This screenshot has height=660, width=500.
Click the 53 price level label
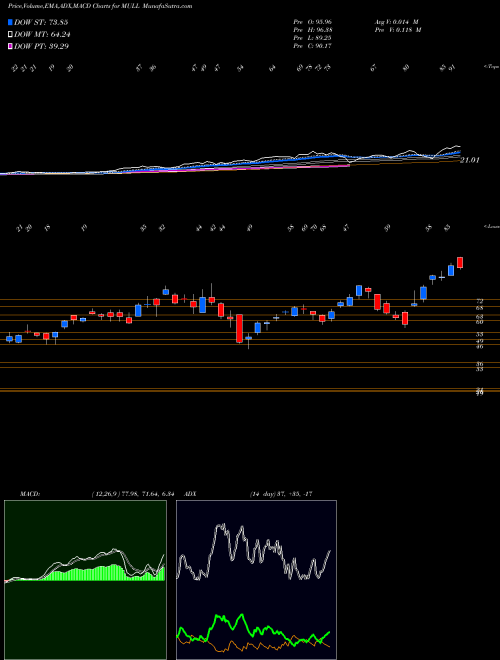(x=479, y=334)
